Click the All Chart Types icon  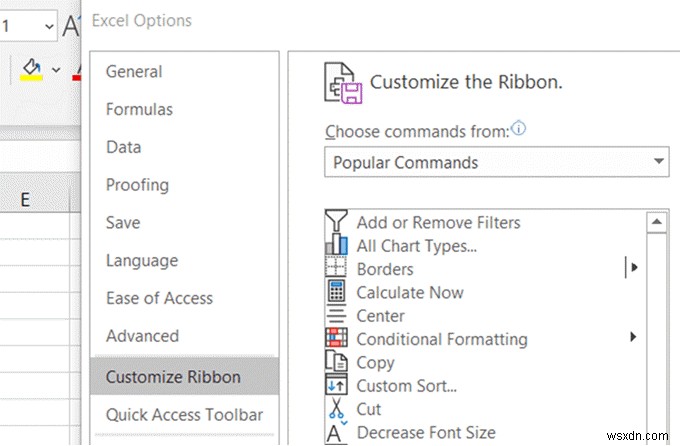tap(336, 245)
